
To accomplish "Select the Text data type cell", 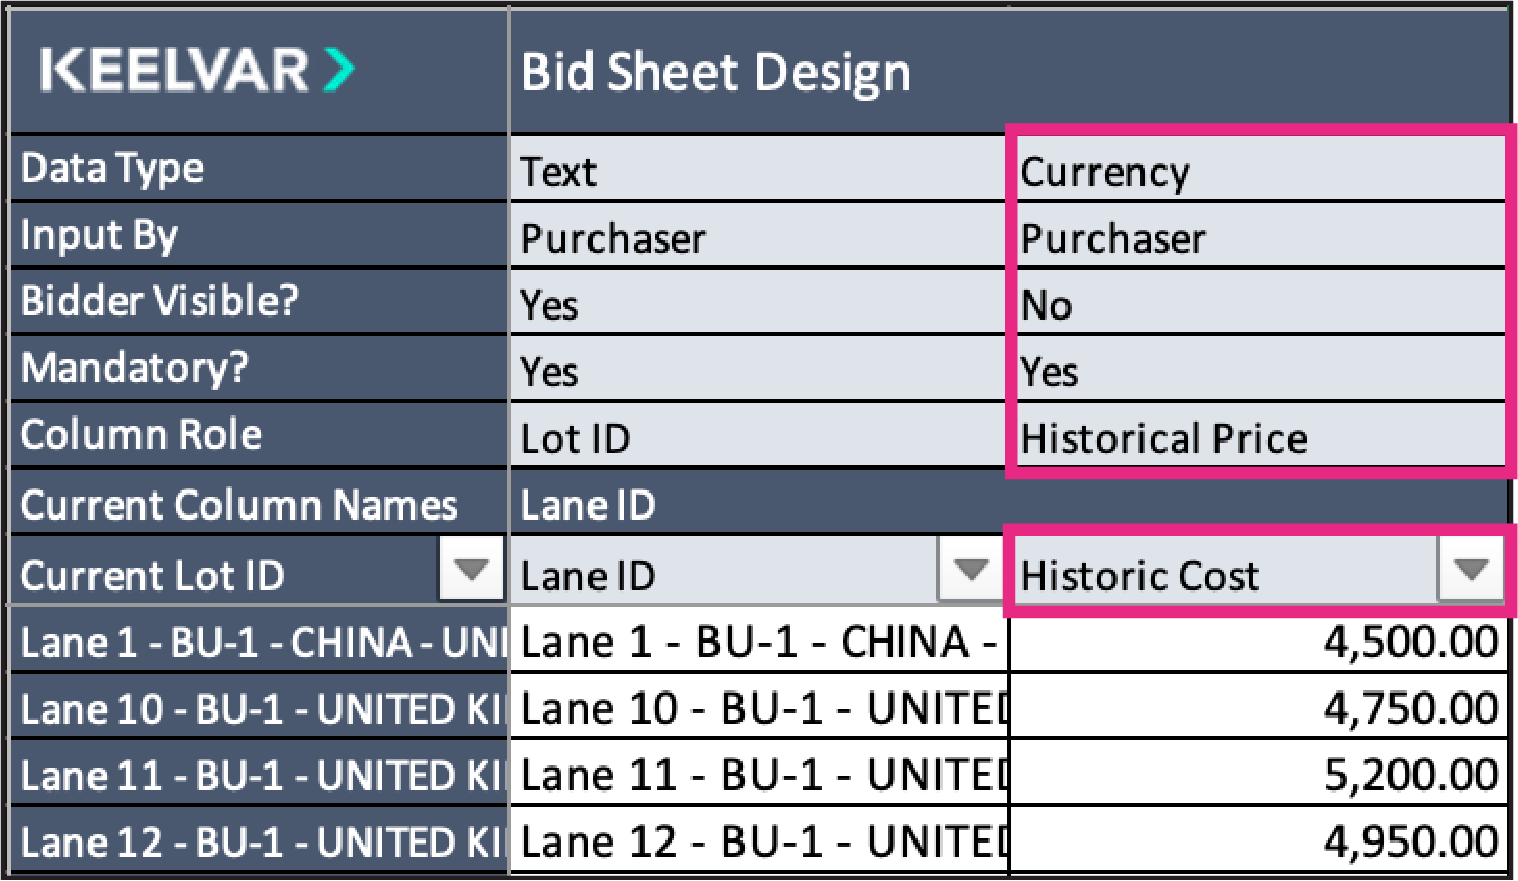I will click(x=758, y=170).
